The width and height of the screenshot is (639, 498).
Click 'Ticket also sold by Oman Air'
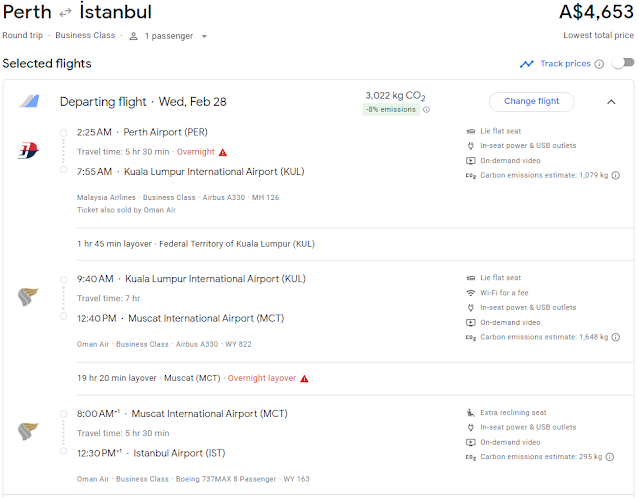point(126,210)
